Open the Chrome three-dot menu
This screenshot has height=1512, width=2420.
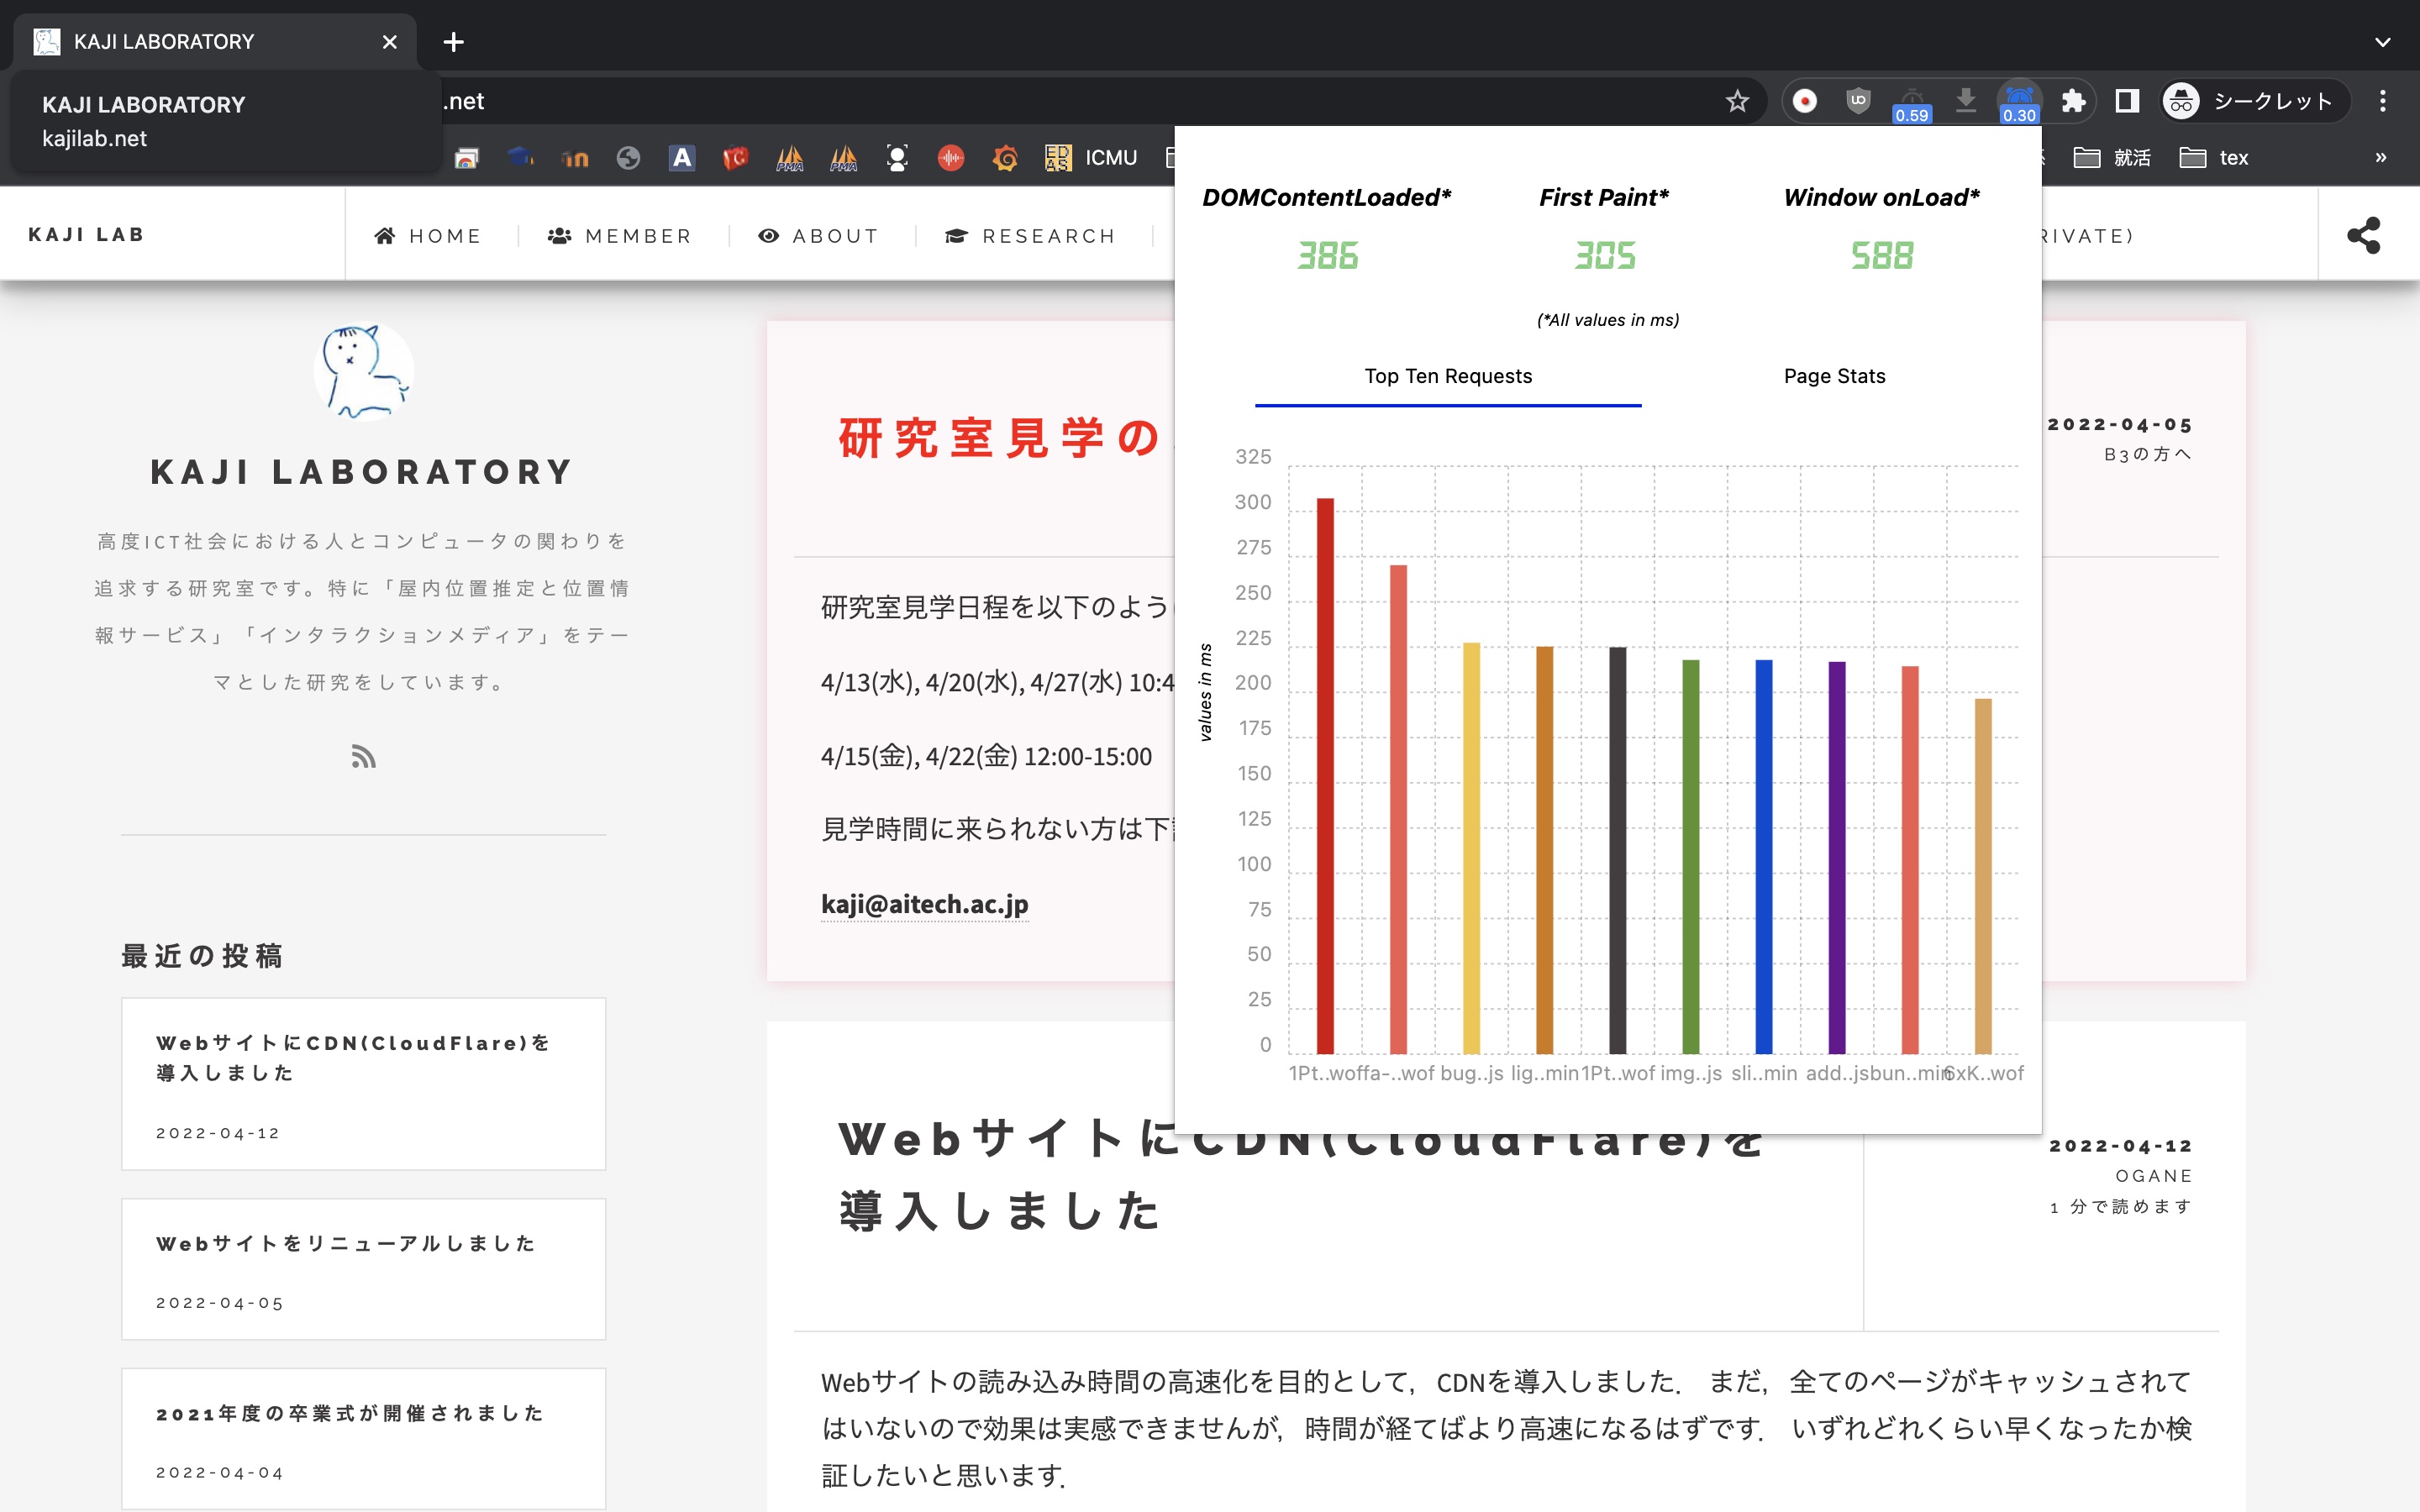coord(2383,101)
